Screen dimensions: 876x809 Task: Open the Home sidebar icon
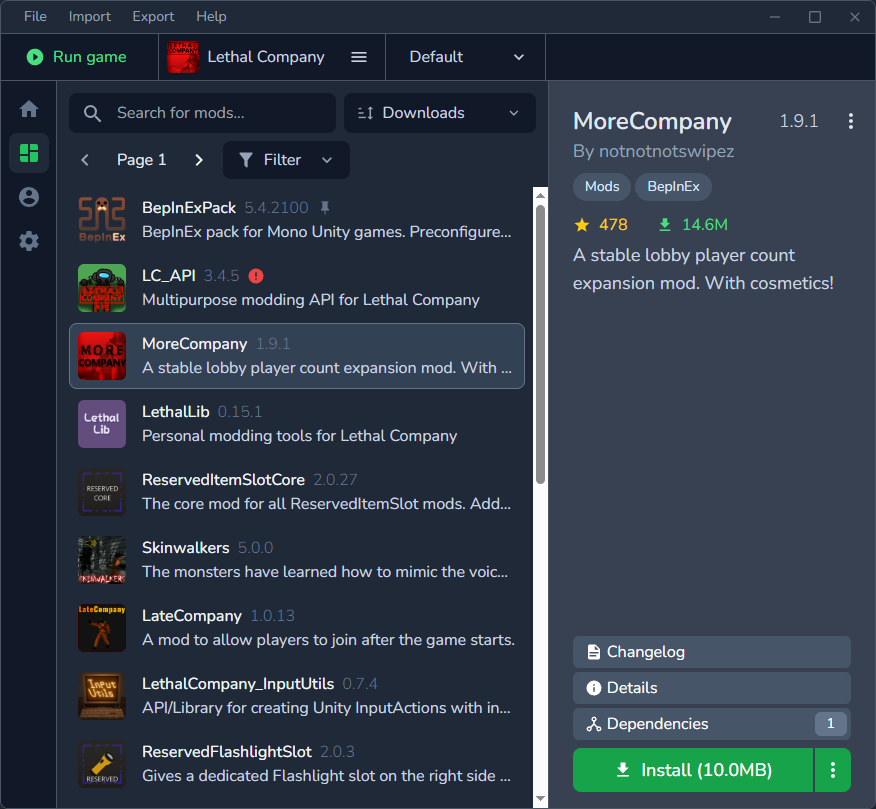(29, 108)
